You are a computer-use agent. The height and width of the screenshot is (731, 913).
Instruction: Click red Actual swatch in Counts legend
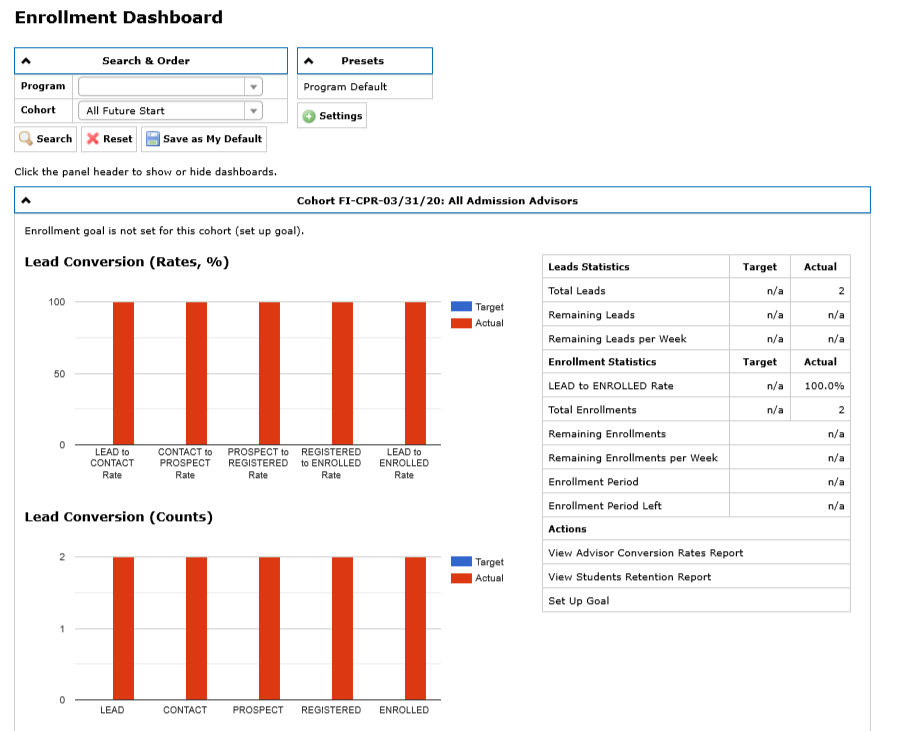pyautogui.click(x=461, y=578)
